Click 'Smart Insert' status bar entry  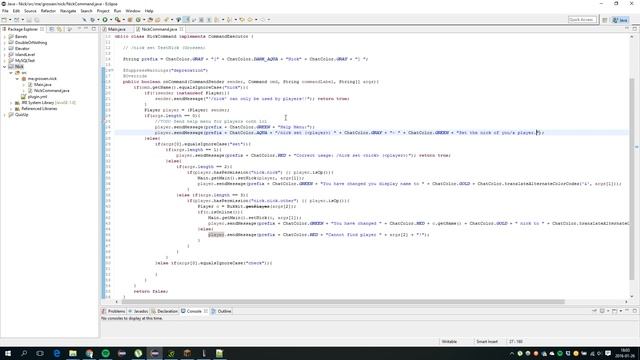click(x=487, y=342)
